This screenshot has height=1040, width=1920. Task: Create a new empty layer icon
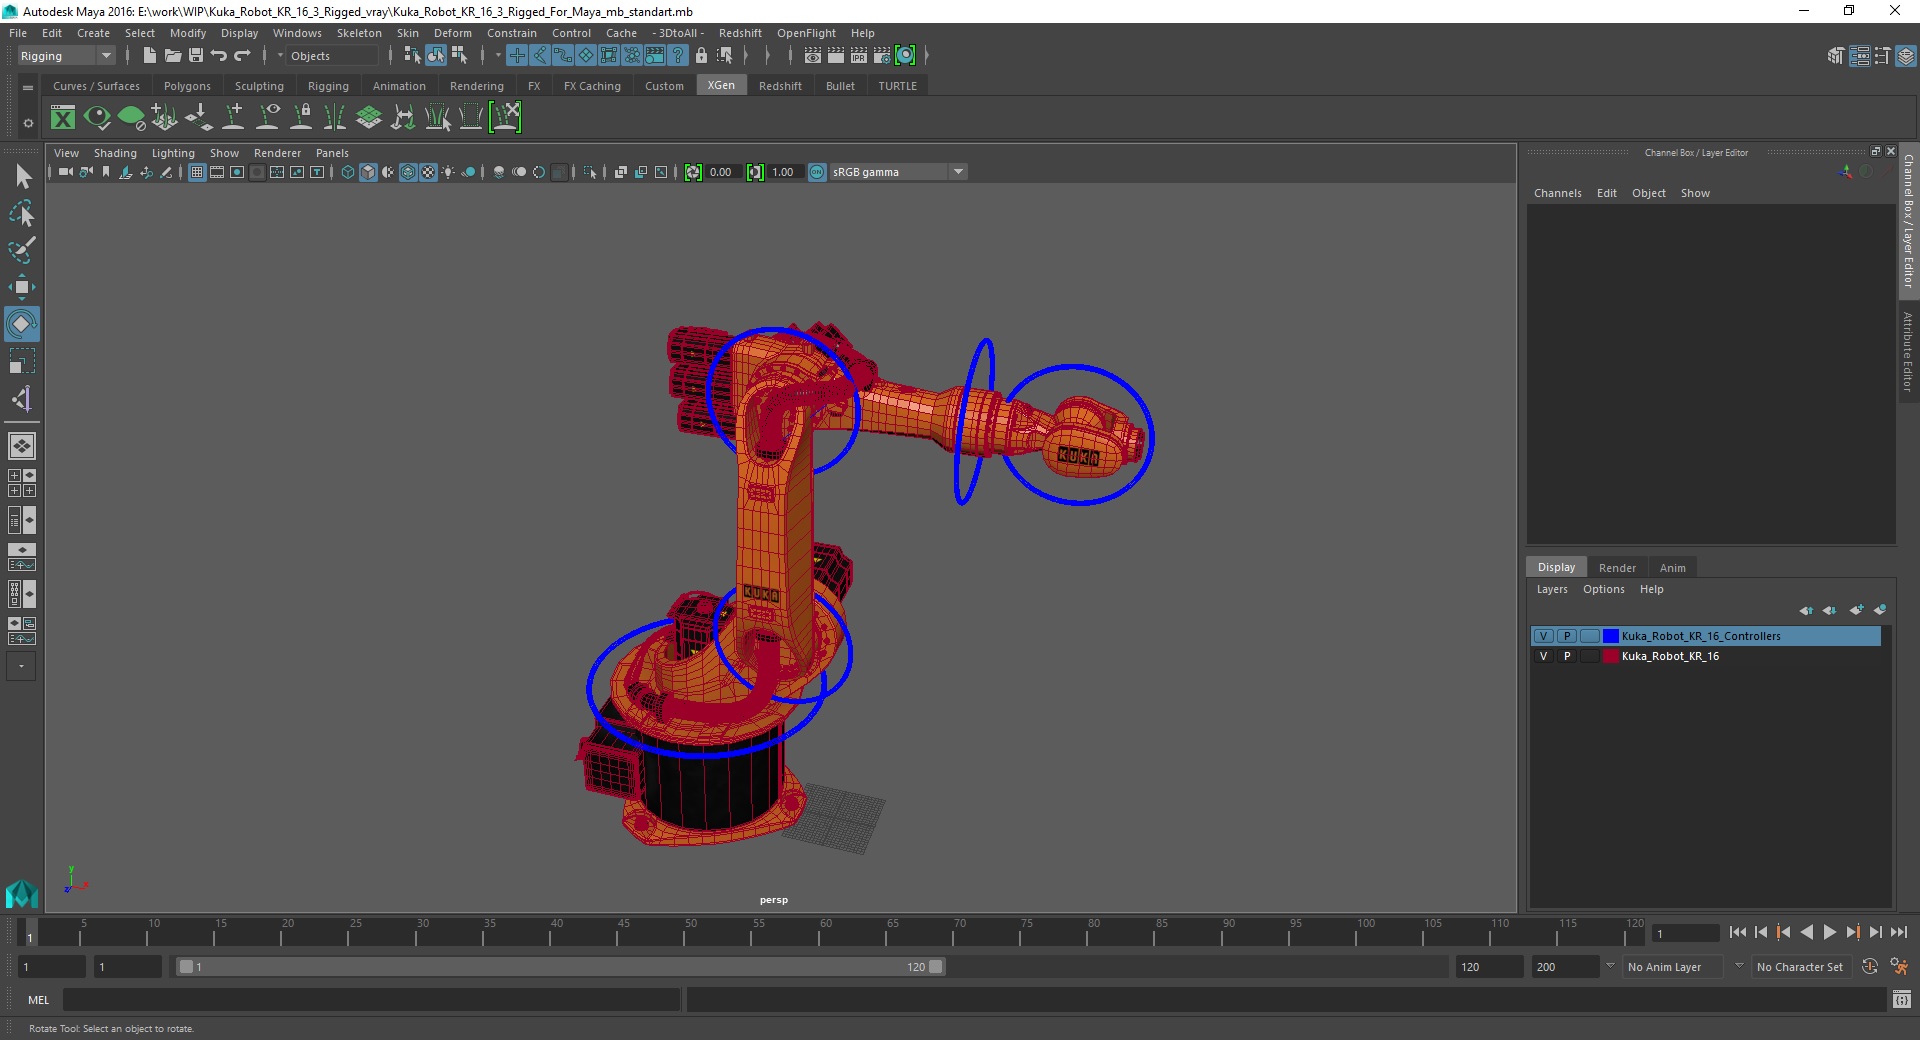(1857, 610)
